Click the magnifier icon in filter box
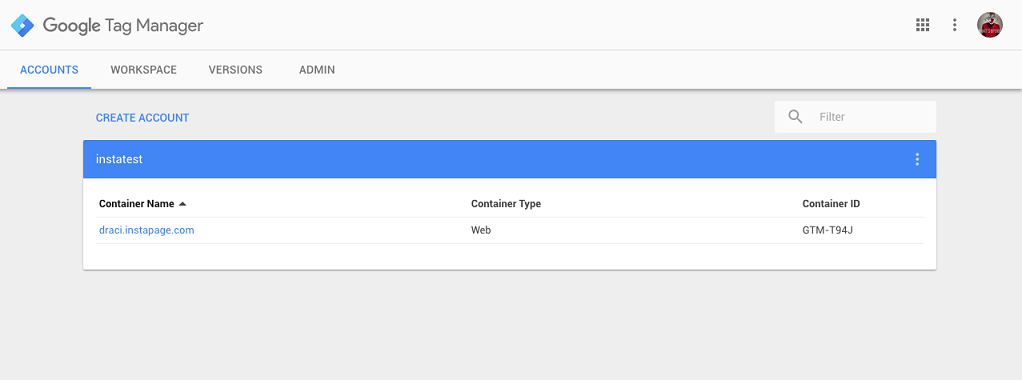 [795, 117]
